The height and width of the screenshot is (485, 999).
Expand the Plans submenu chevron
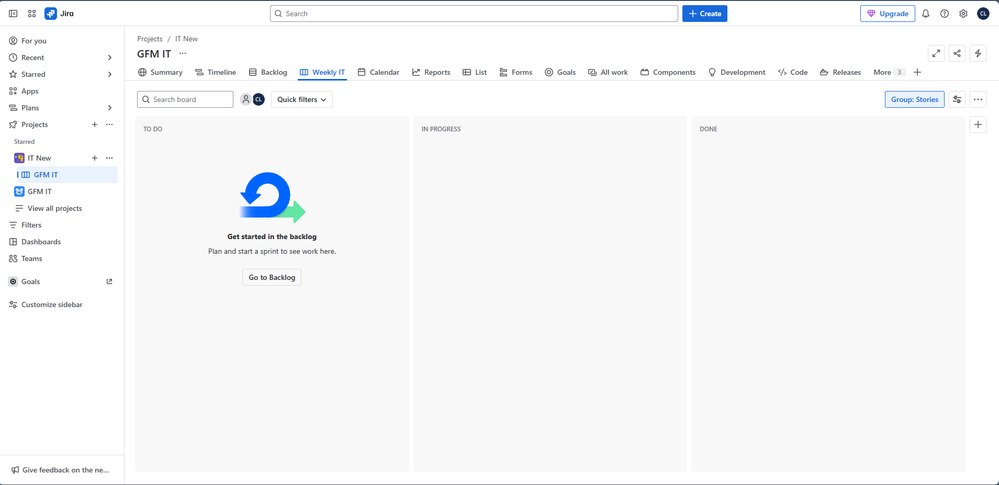click(x=110, y=108)
